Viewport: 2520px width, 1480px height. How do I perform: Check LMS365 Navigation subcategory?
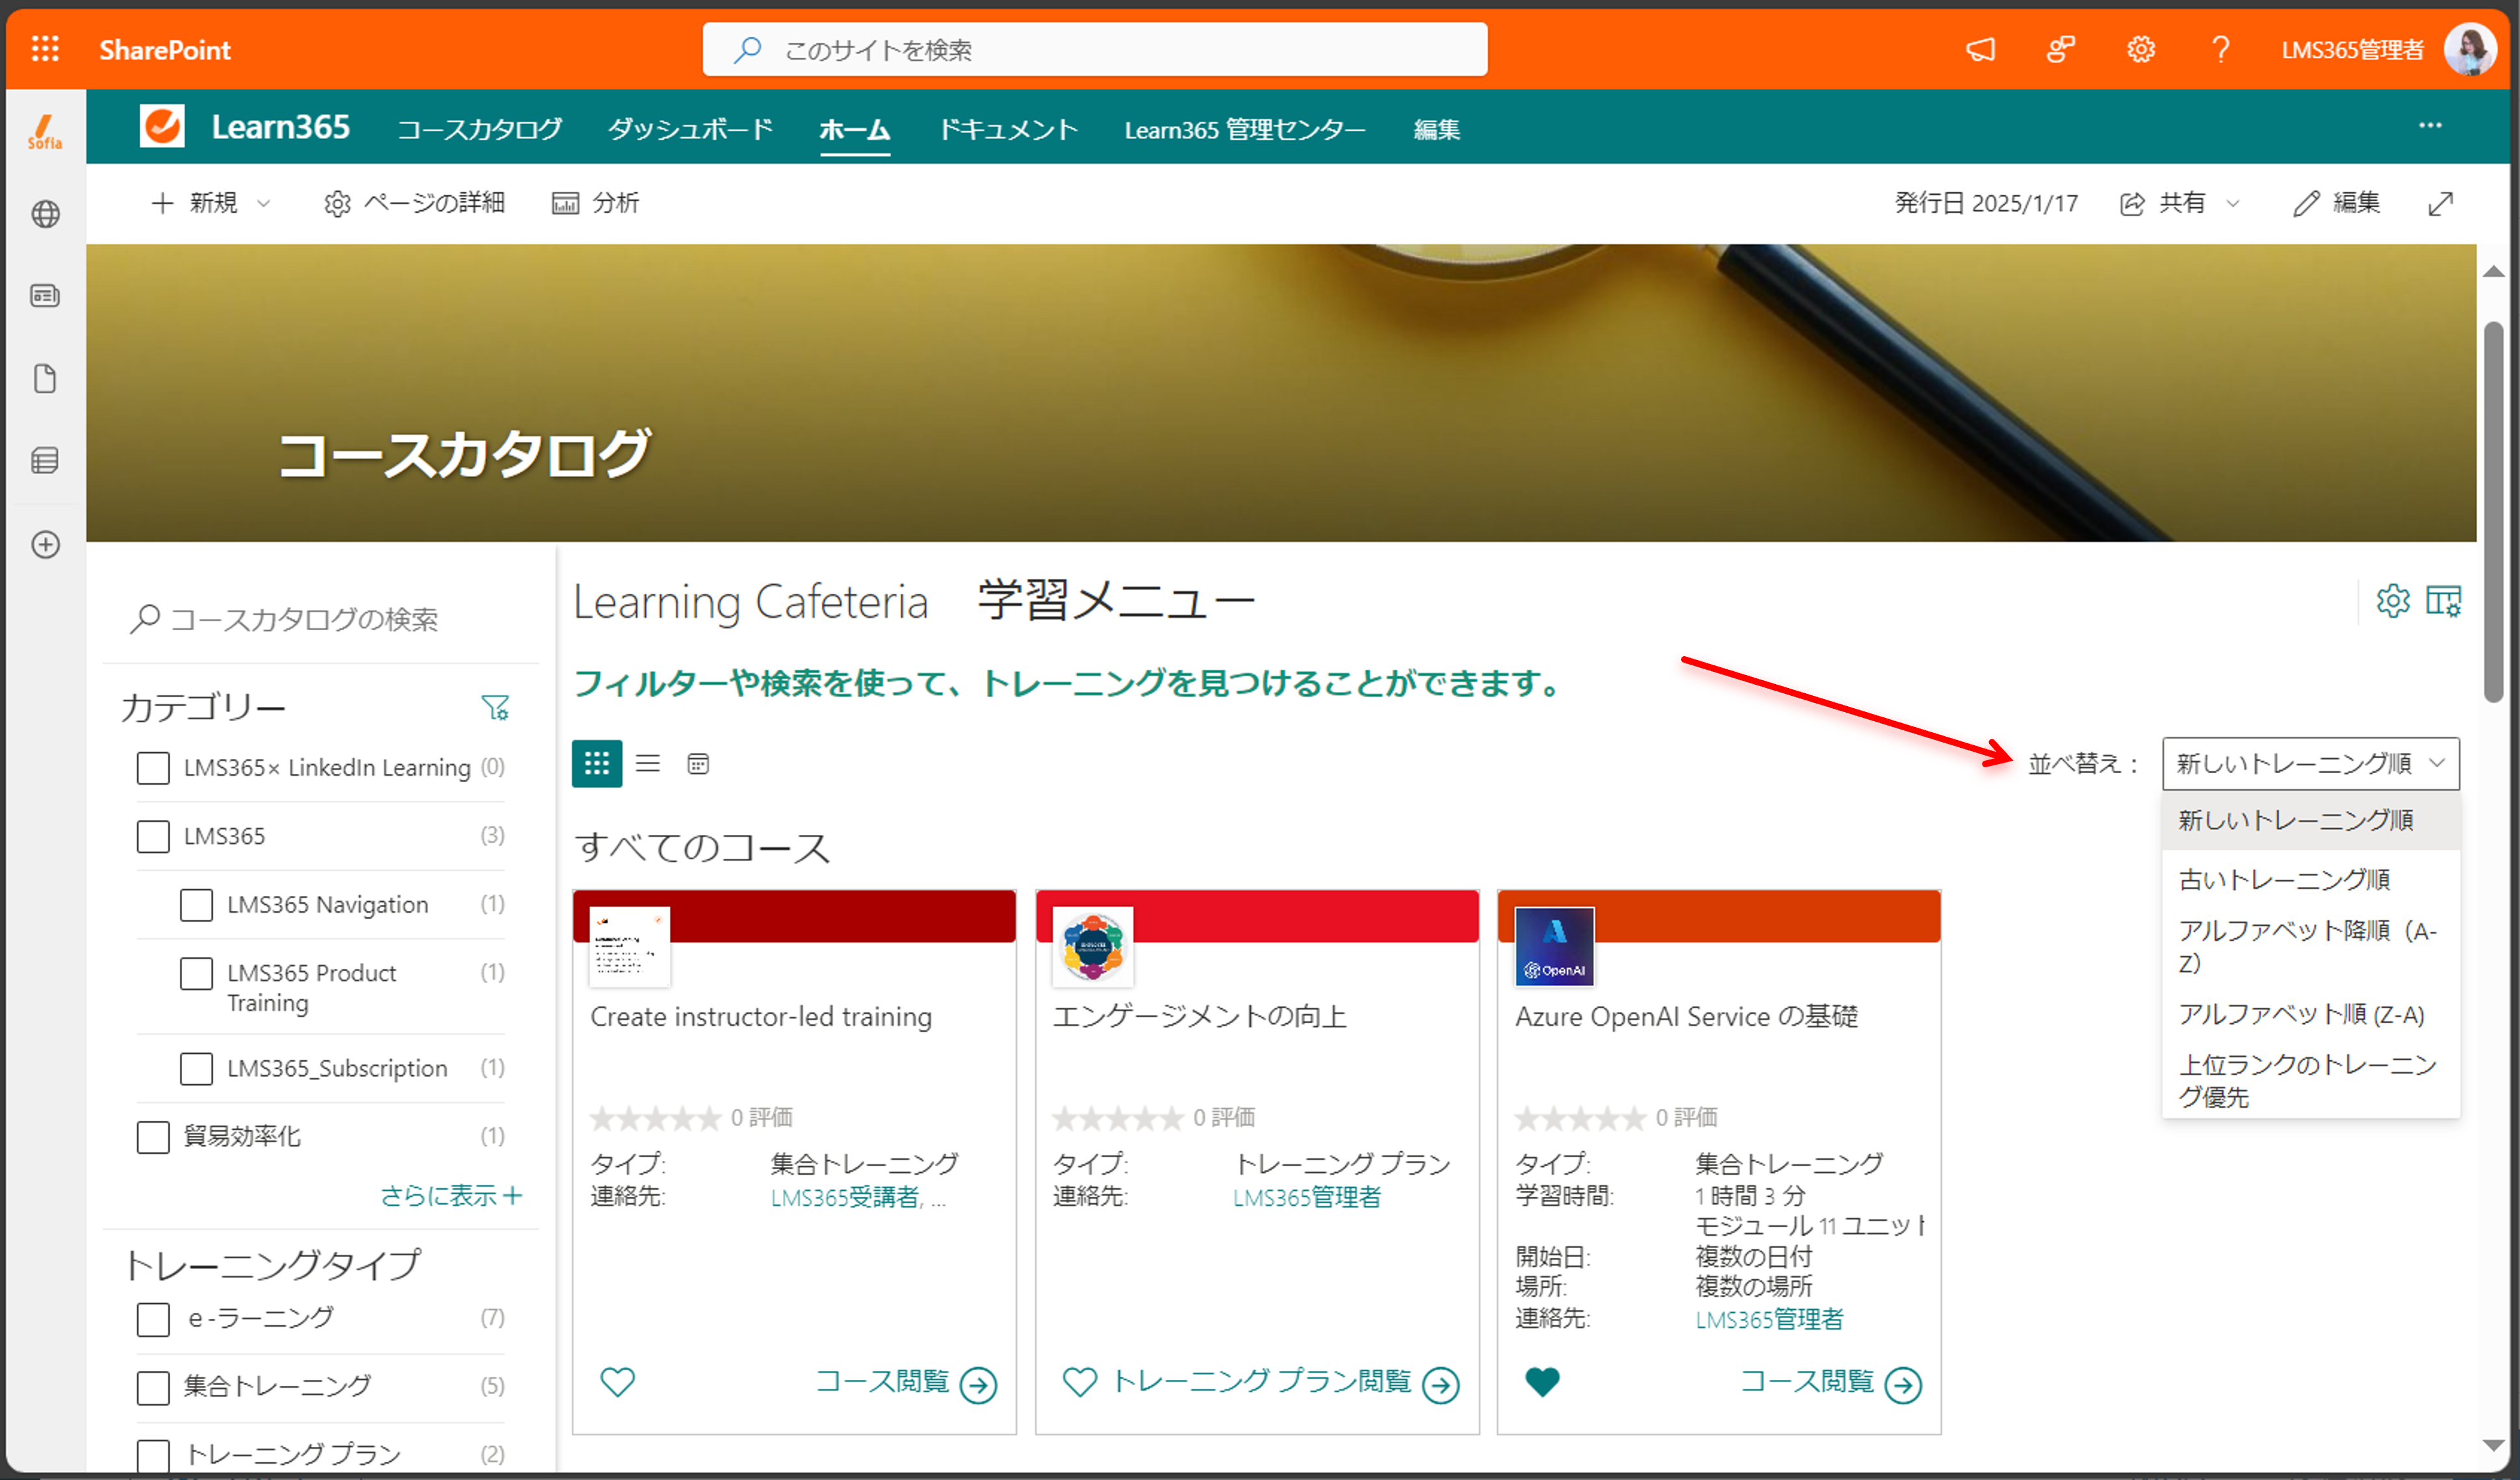(196, 905)
